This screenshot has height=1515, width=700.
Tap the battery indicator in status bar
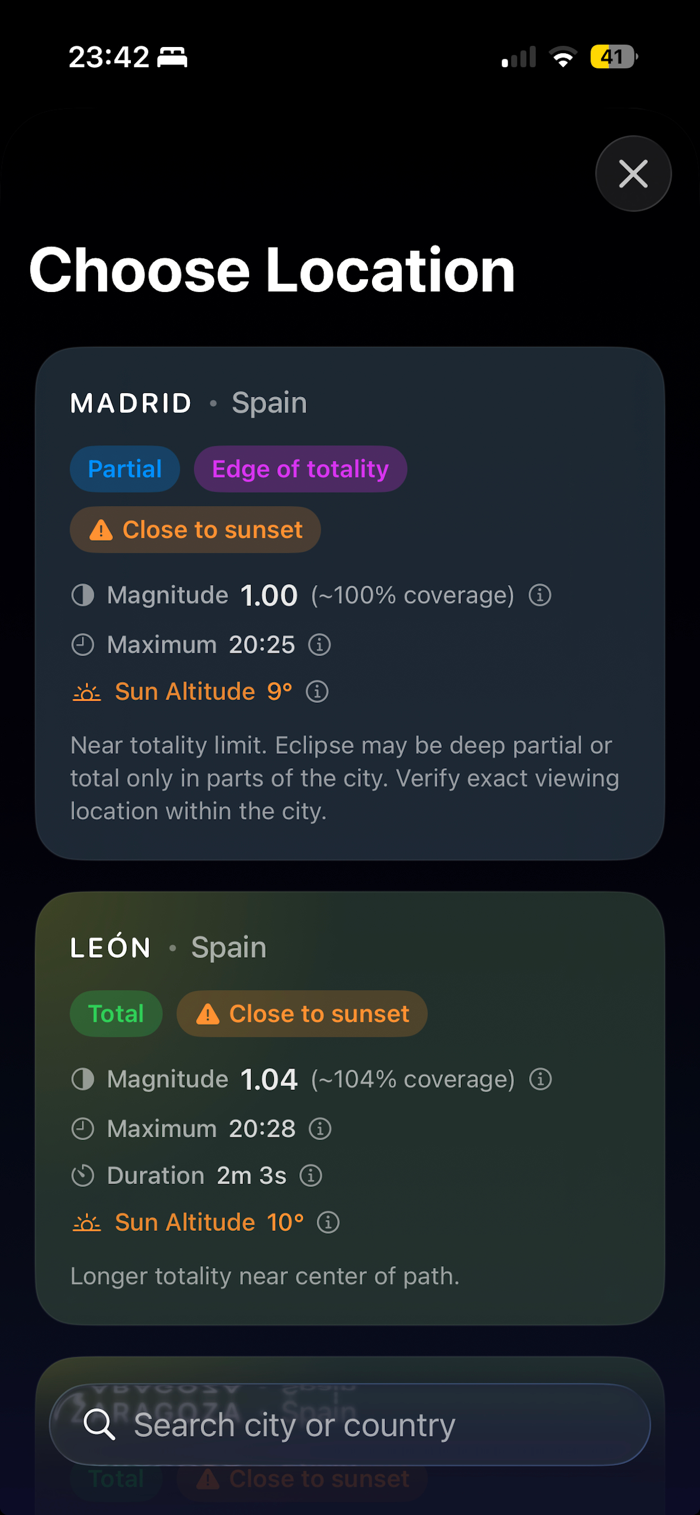[x=613, y=57]
